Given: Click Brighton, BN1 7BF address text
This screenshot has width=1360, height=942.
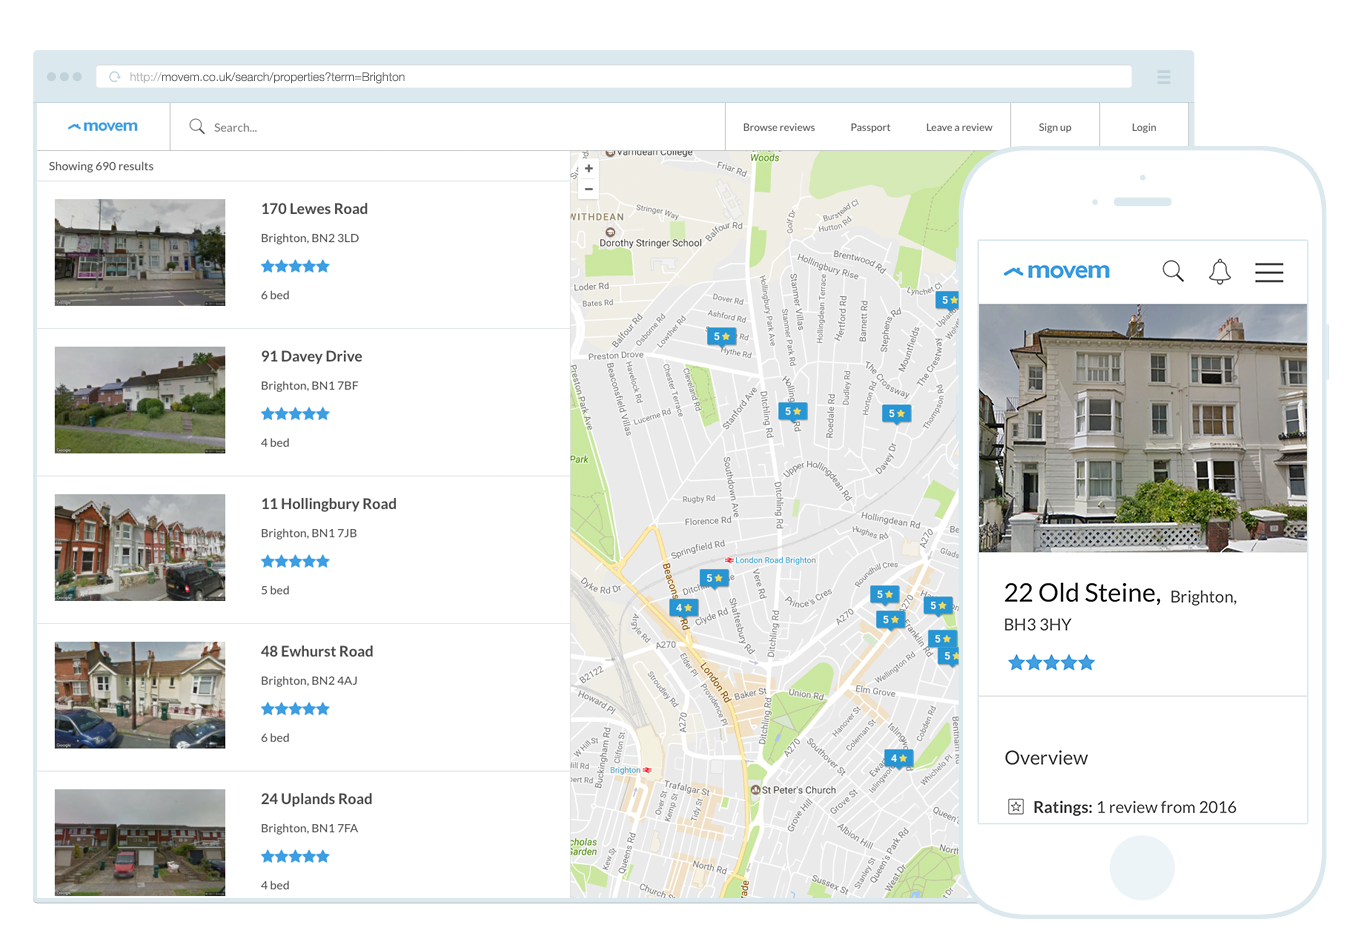Looking at the screenshot, I should point(309,386).
